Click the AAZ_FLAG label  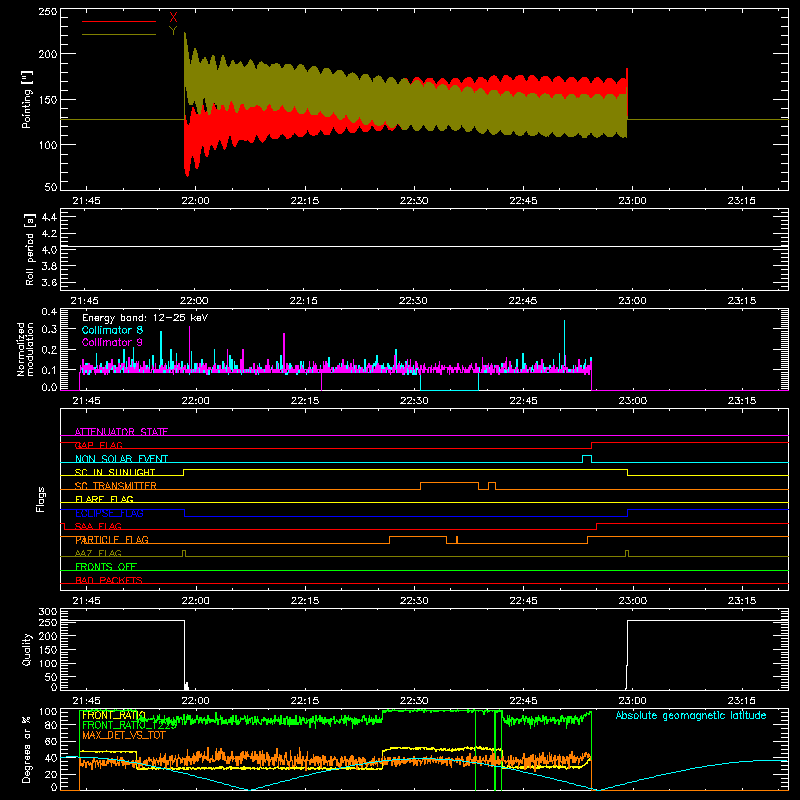98,553
